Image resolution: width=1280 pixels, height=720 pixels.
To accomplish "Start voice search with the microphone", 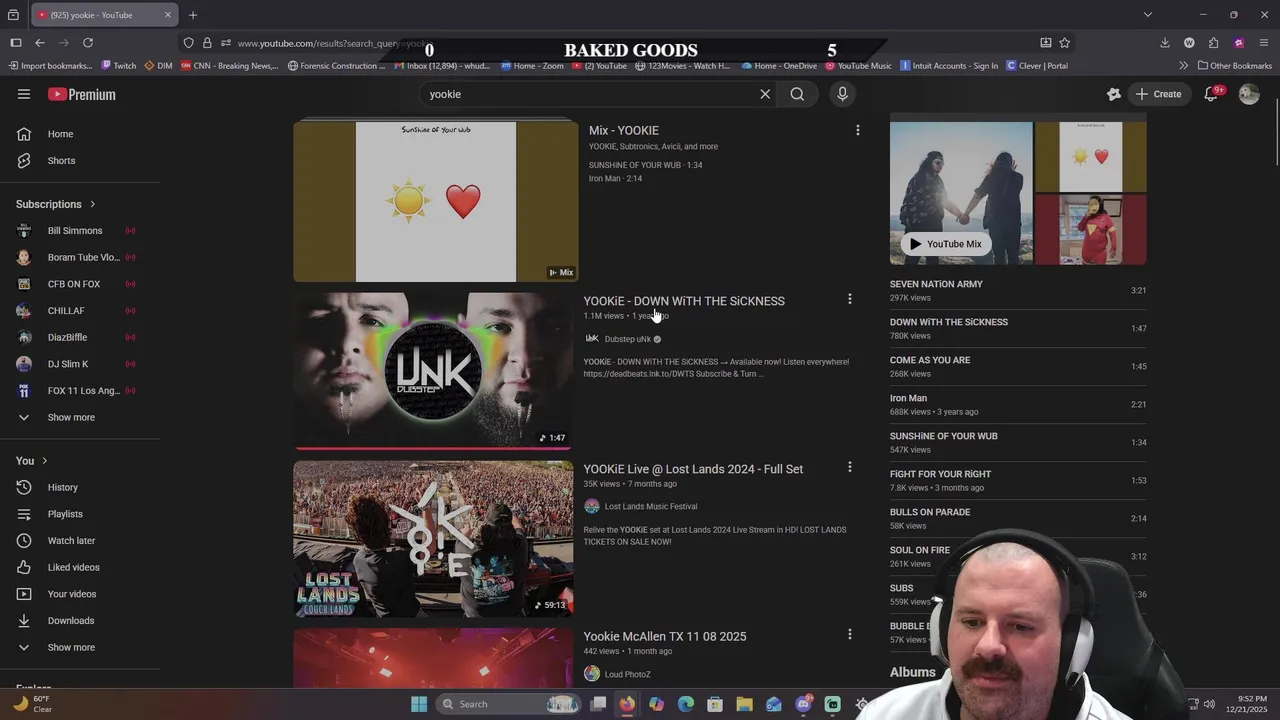I will click(842, 94).
